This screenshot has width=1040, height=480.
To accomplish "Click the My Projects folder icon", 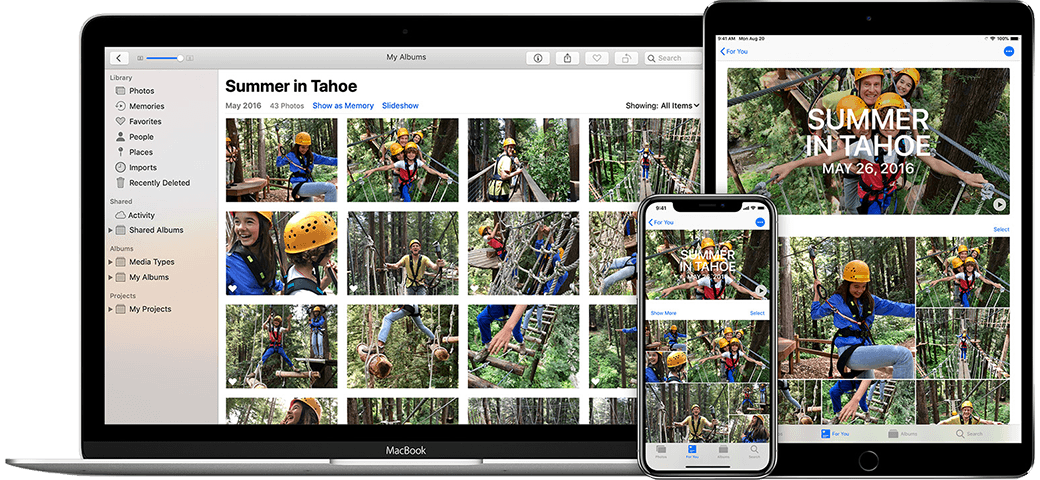I will [121, 309].
